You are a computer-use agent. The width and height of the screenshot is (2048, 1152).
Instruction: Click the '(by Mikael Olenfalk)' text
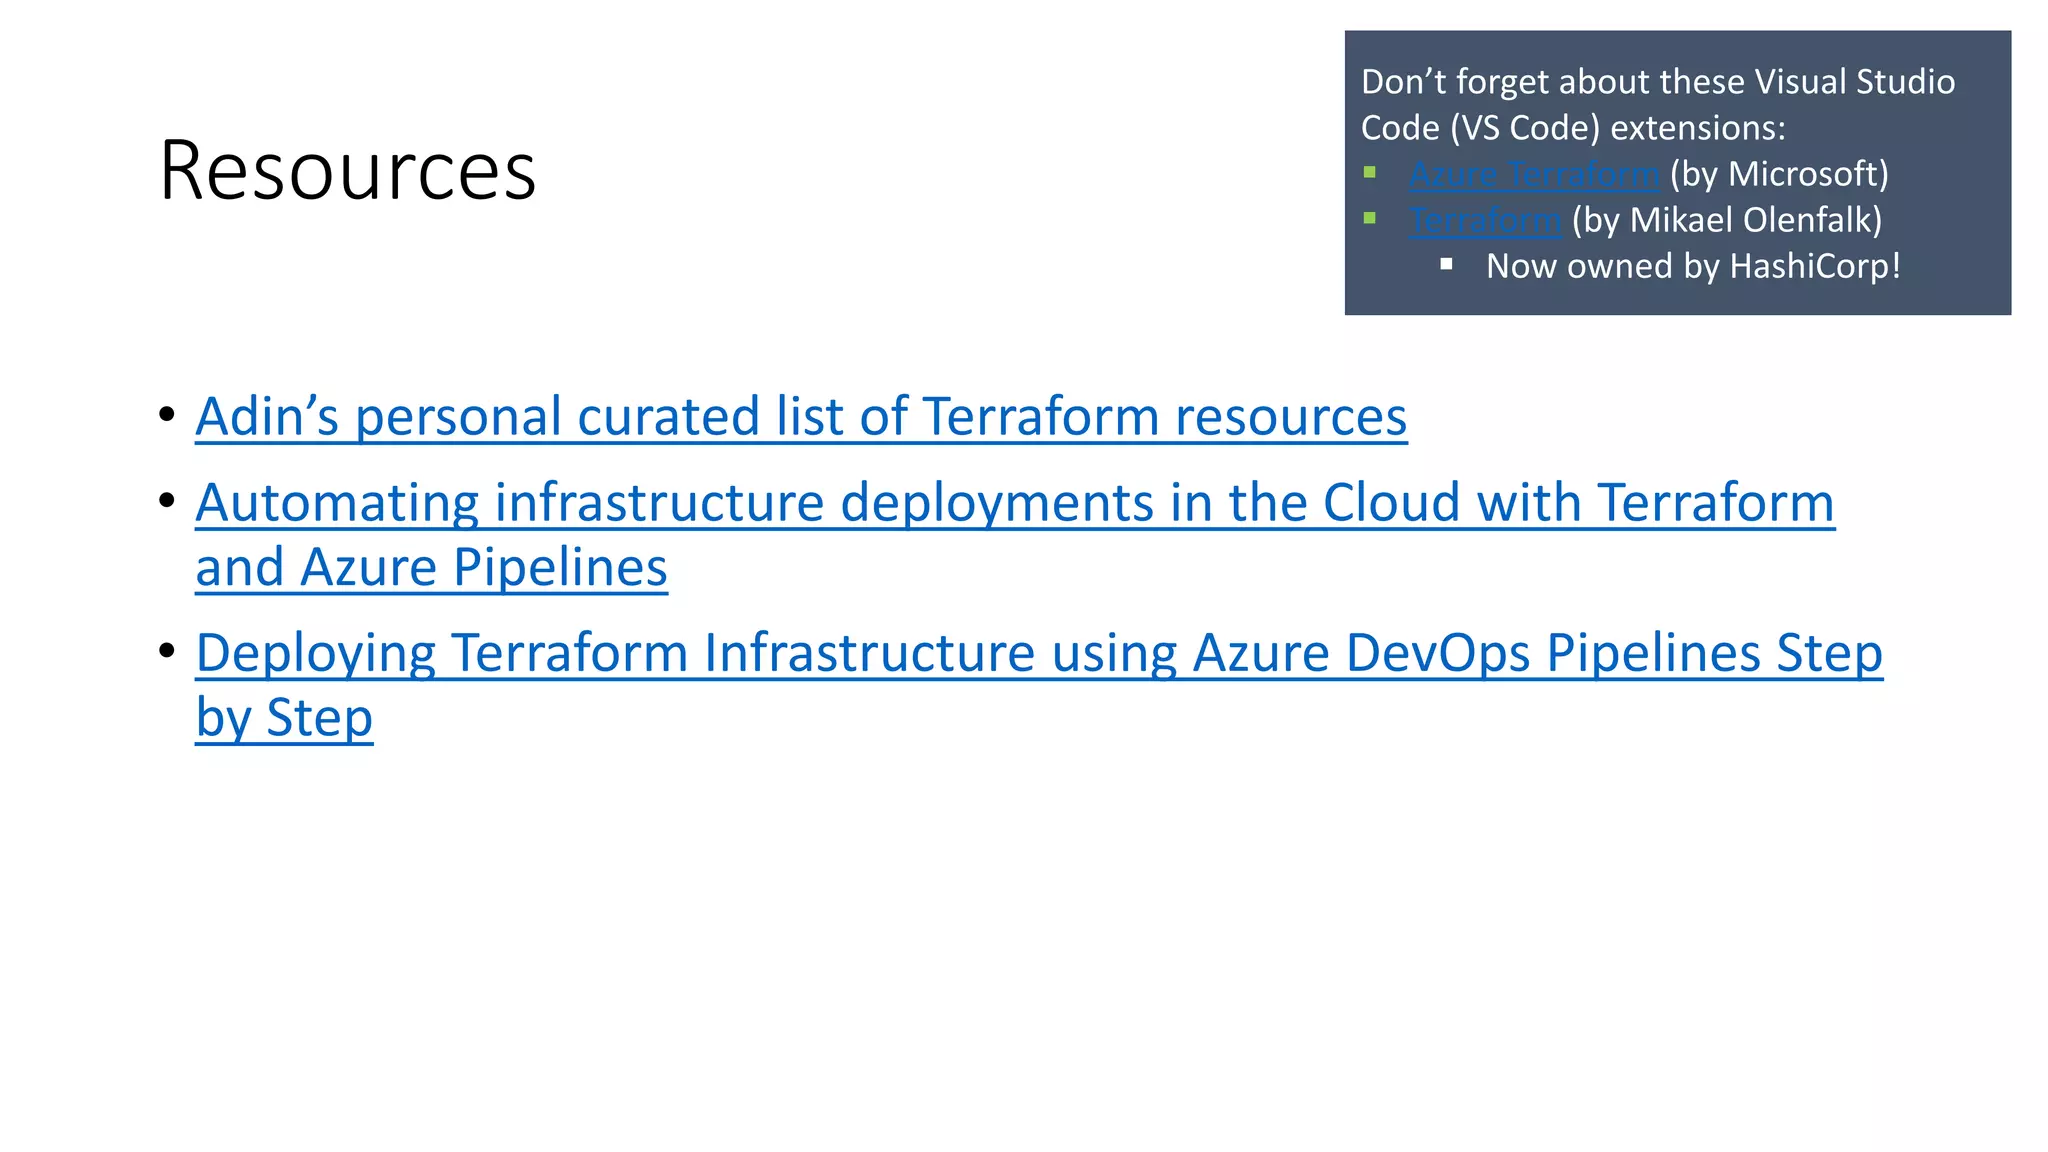click(x=1727, y=220)
